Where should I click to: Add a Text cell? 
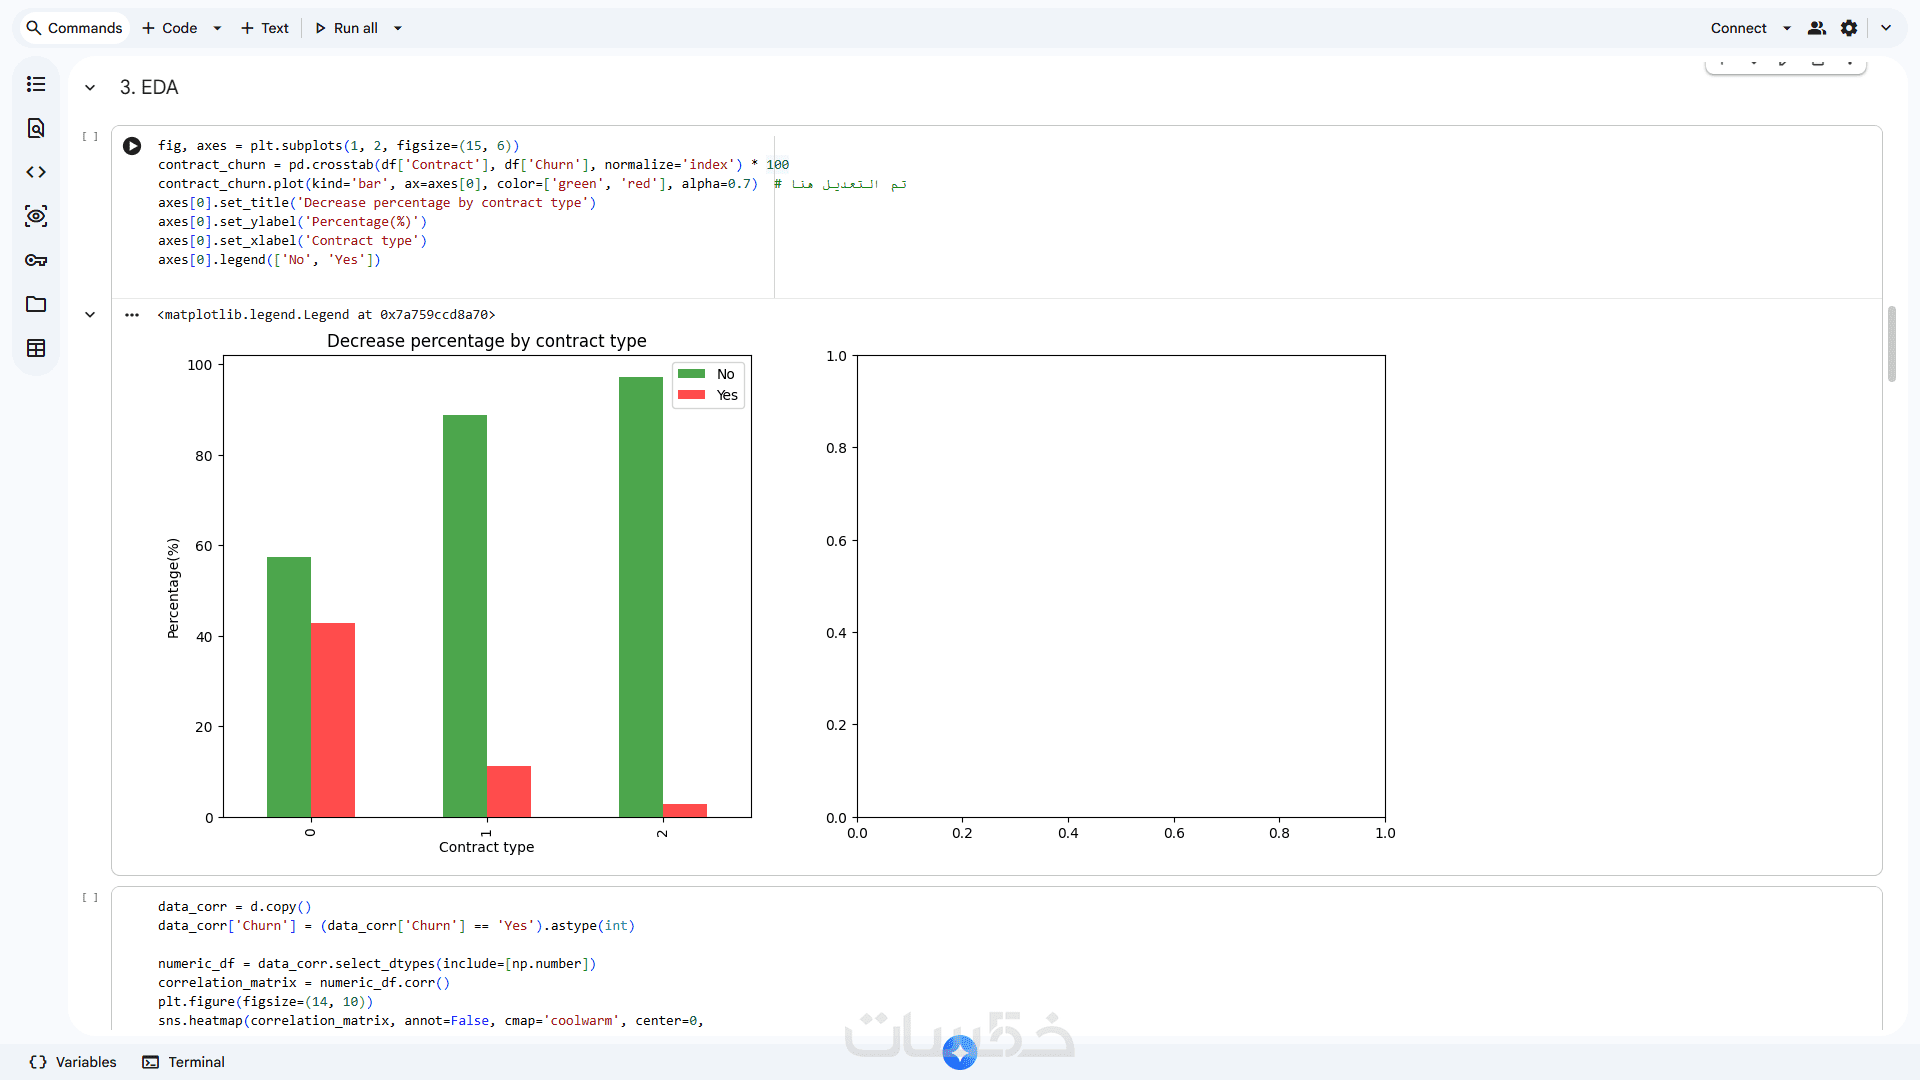click(x=265, y=28)
